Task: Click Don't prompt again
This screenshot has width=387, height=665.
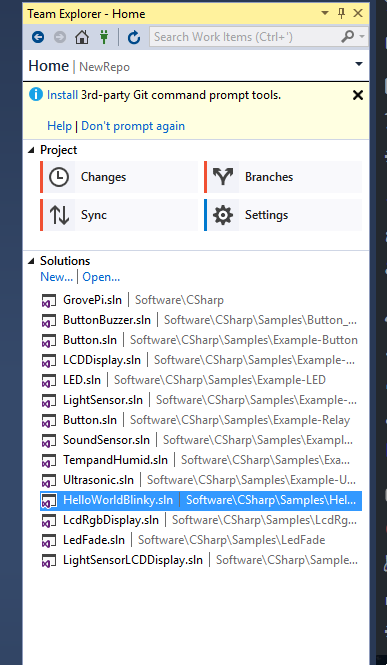Action: pyautogui.click(x=133, y=126)
